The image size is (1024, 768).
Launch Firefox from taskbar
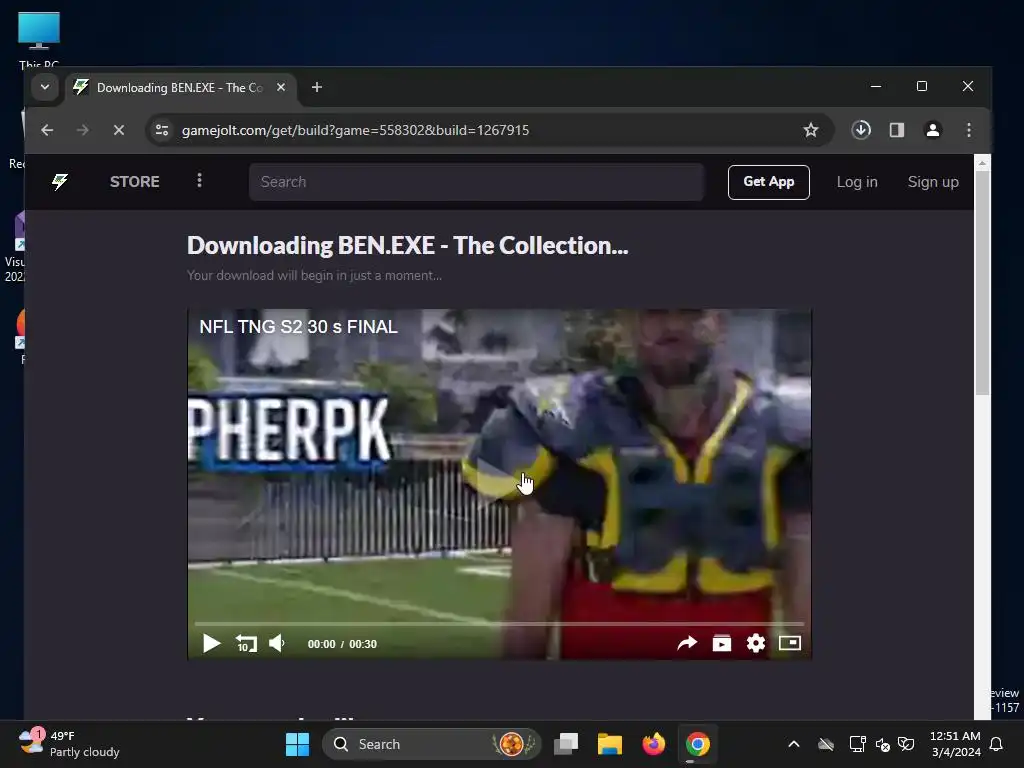point(653,744)
